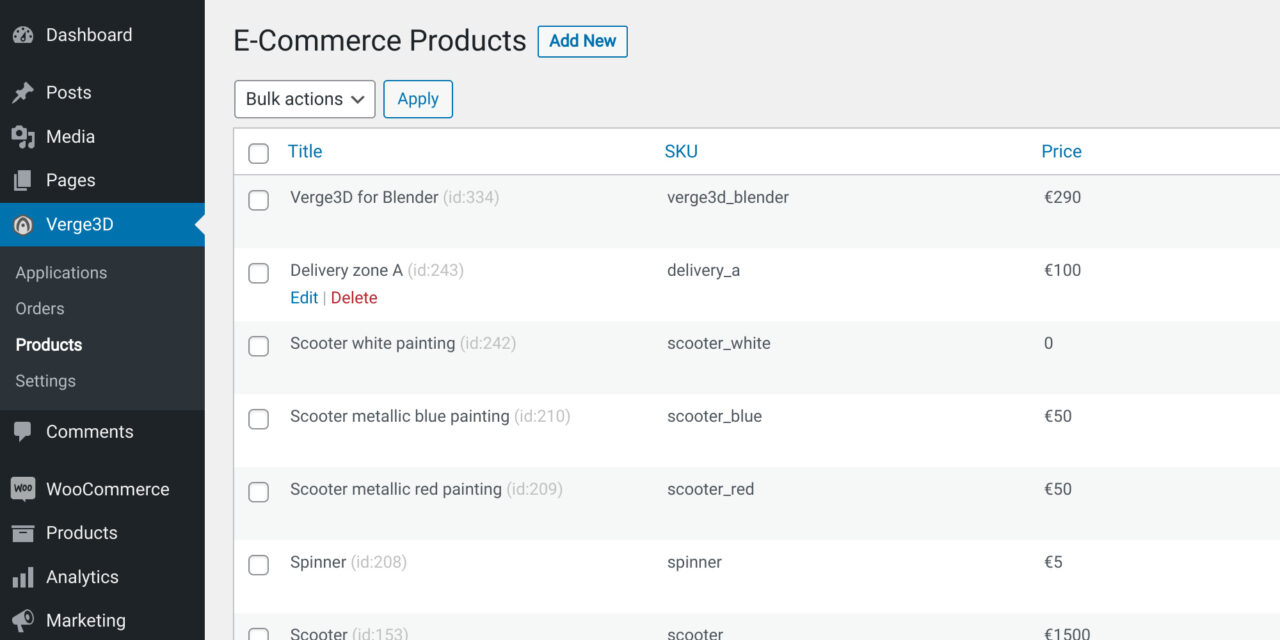Click the €5 price cell
1280x640 pixels.
[1053, 563]
